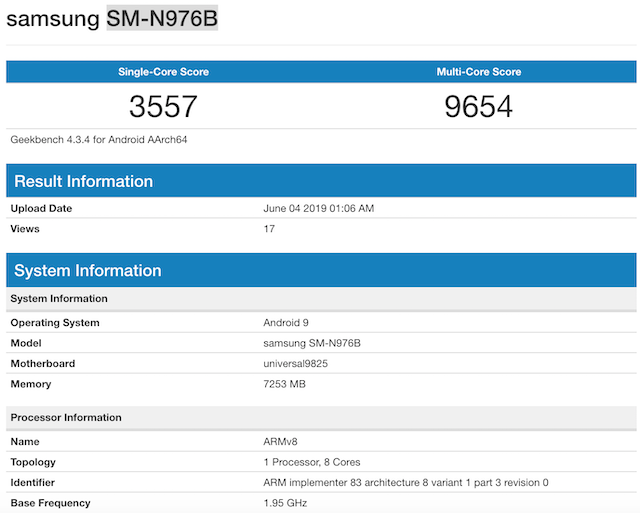Viewport: 640px width, 513px height.
Task: Click the 7253 MB memory value
Action: coord(285,384)
